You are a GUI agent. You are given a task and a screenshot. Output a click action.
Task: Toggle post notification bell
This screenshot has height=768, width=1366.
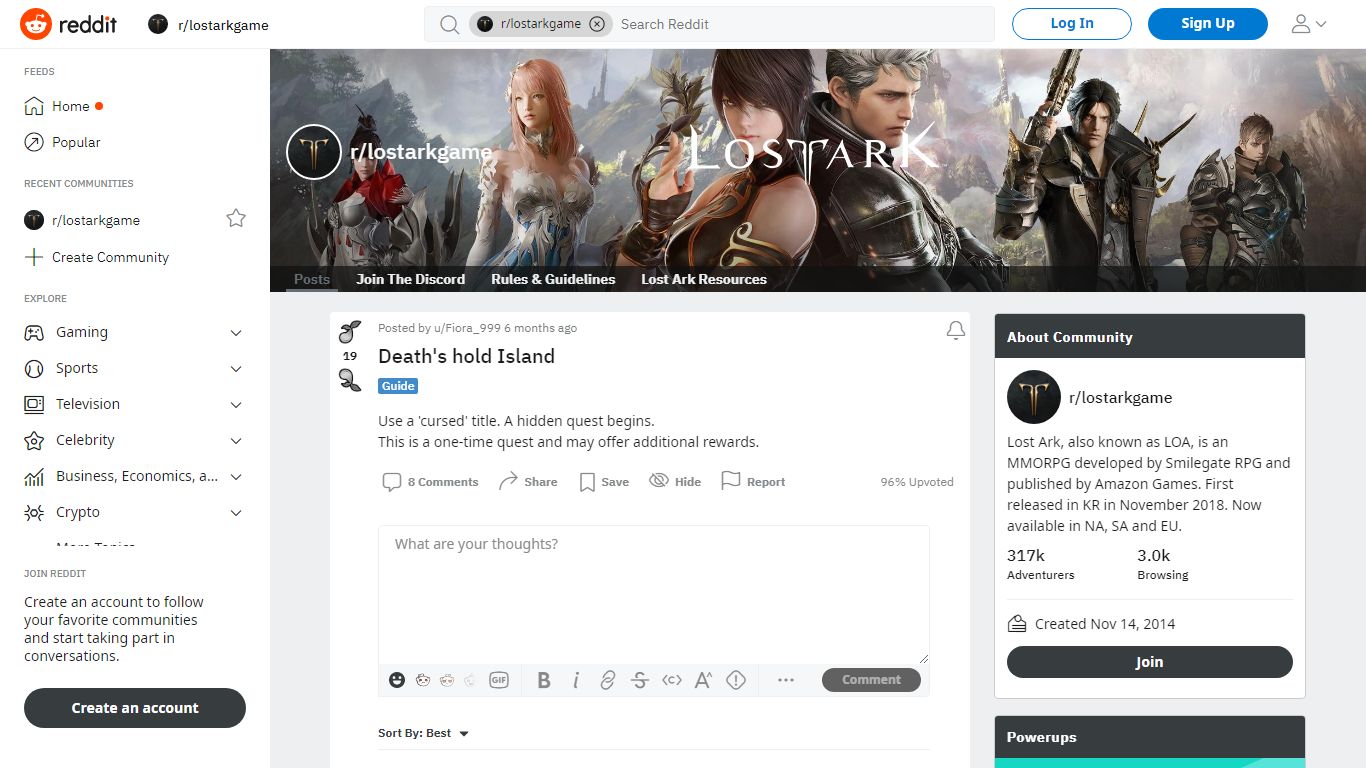coord(956,330)
